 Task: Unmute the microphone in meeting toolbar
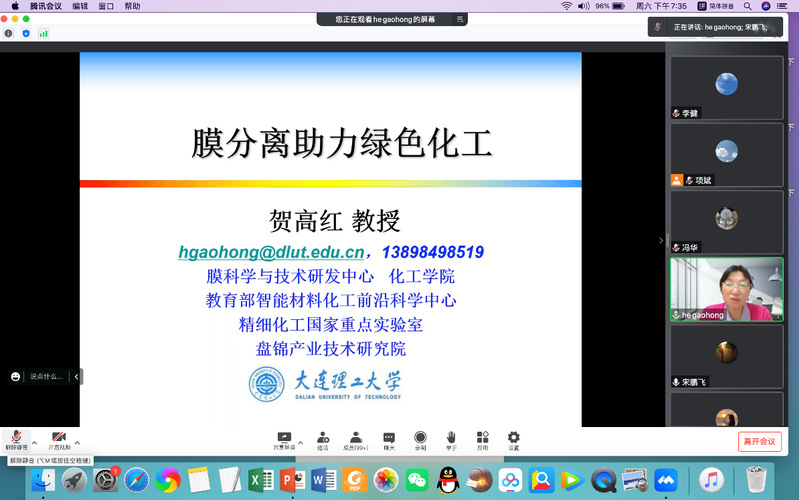(16, 439)
